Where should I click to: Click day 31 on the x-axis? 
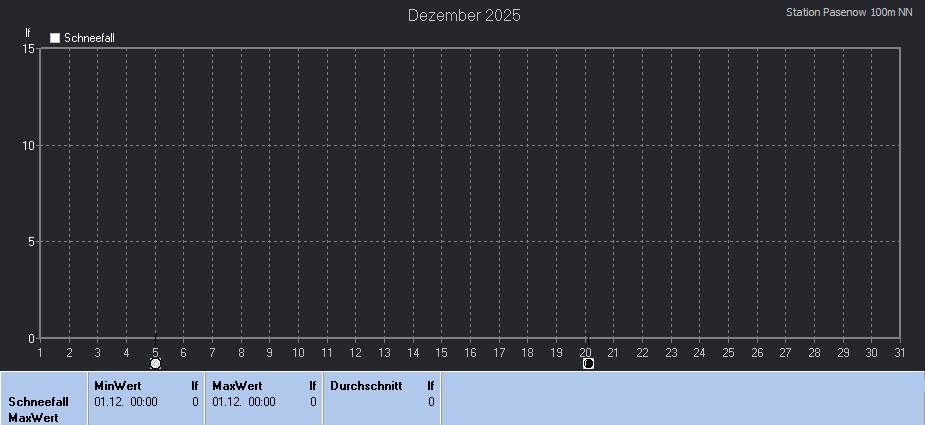(900, 352)
